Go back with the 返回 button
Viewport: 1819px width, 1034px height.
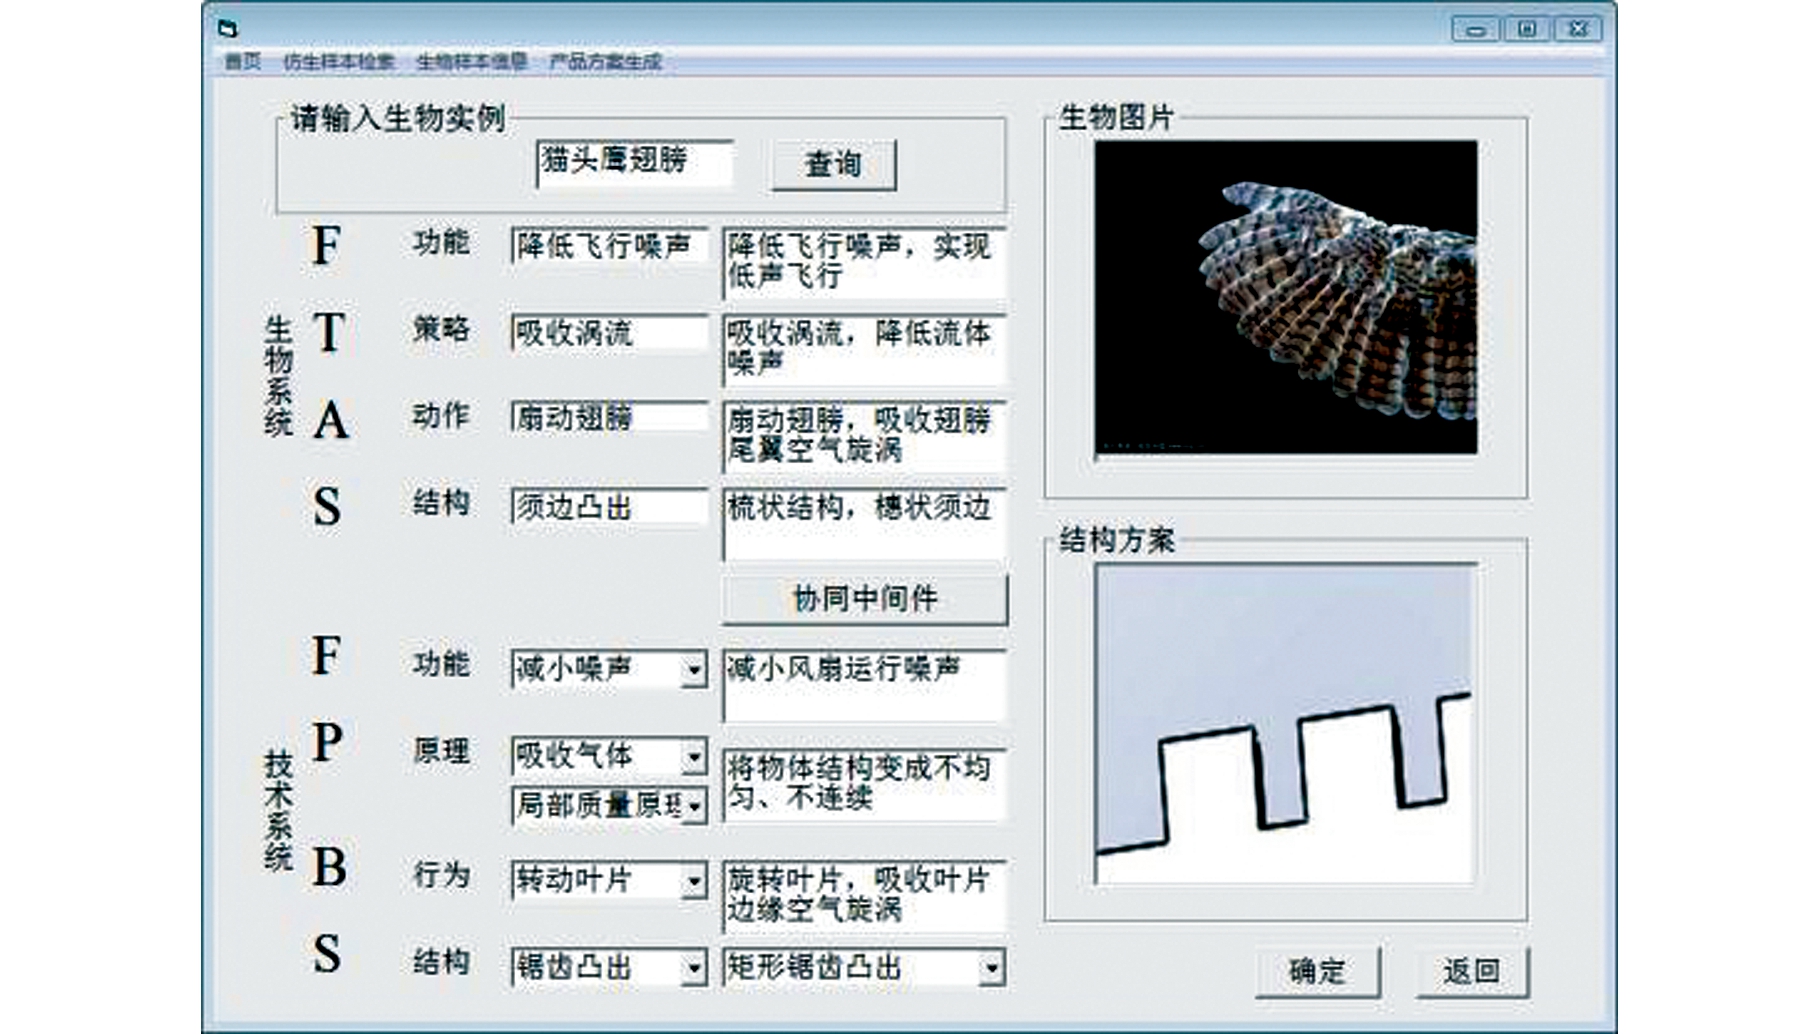pyautogui.click(x=1472, y=971)
